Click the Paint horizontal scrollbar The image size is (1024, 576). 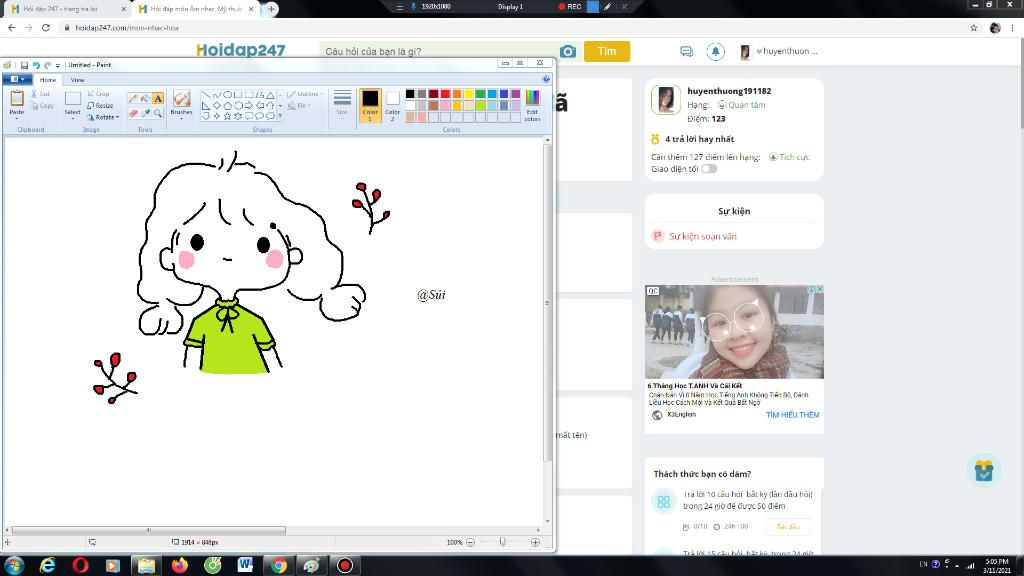(149, 530)
